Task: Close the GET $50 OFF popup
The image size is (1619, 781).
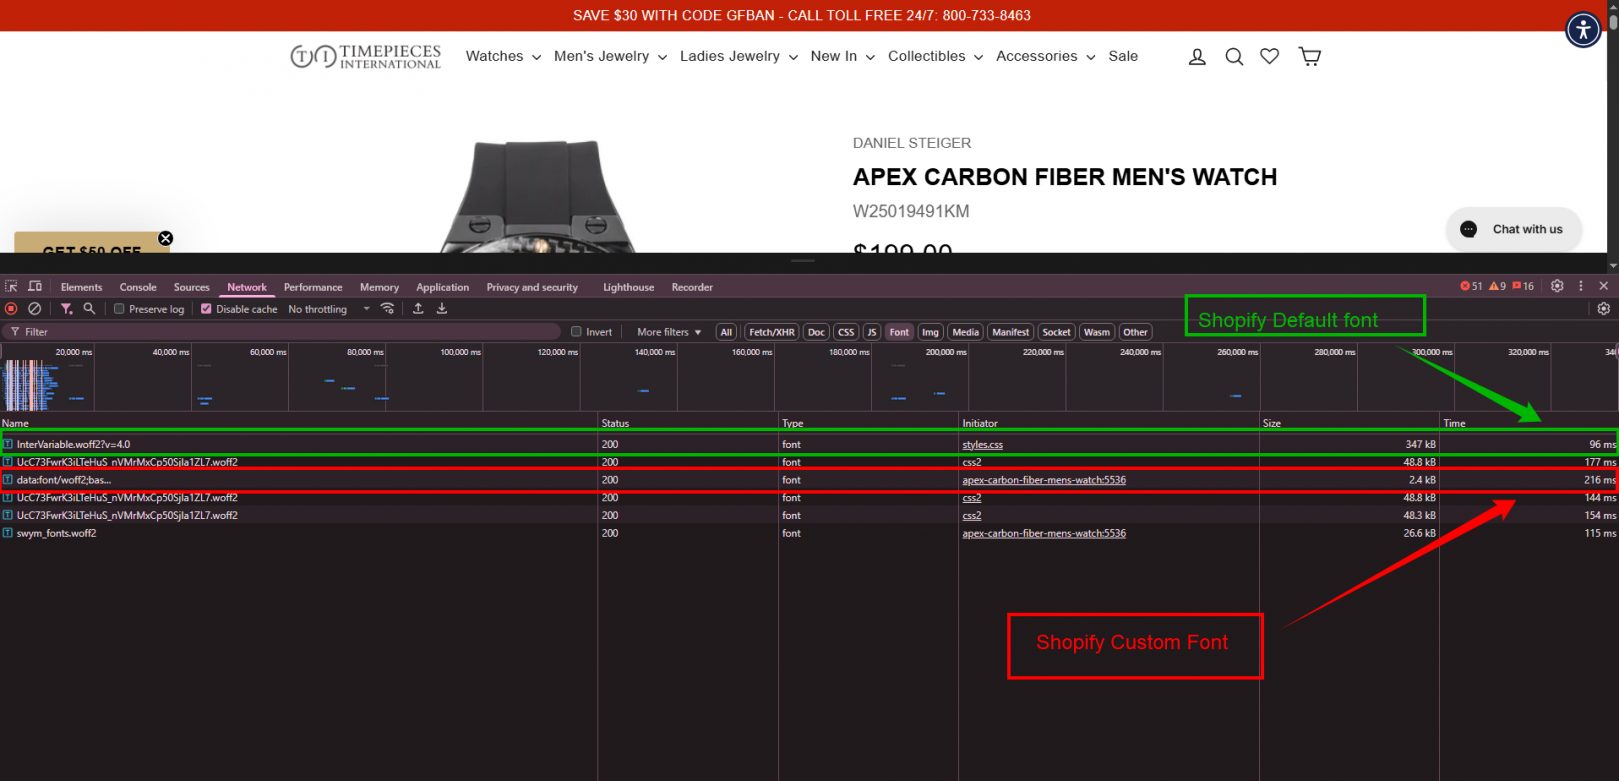Action: pyautogui.click(x=166, y=238)
